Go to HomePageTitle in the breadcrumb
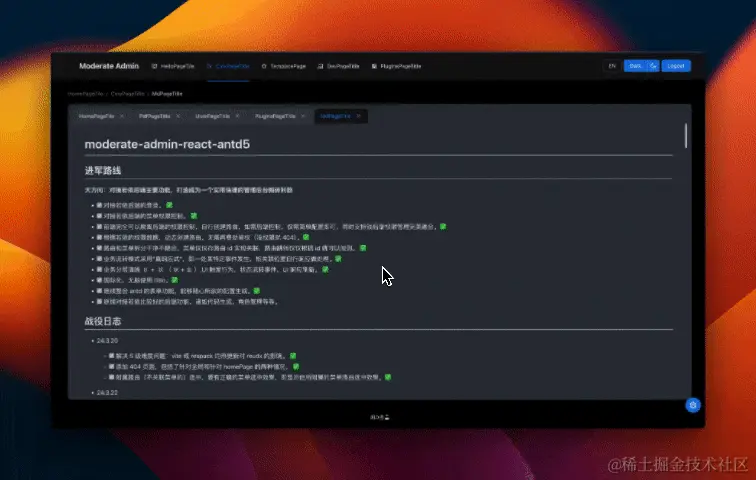 [85, 94]
